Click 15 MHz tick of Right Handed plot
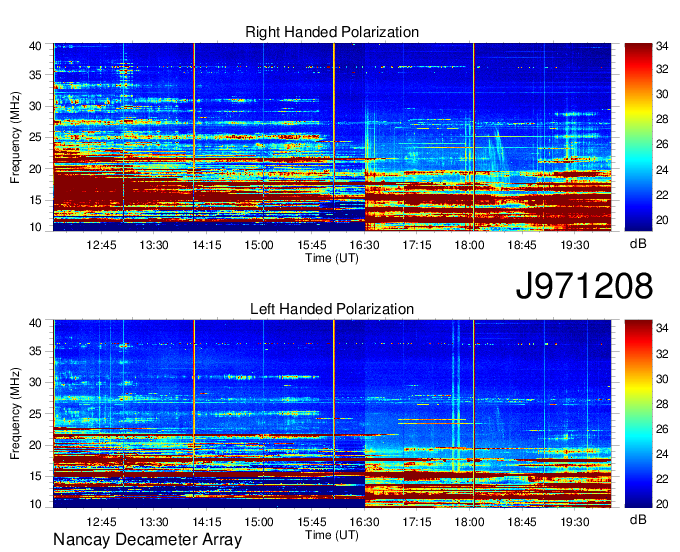The height and width of the screenshot is (552, 680). [x=35, y=200]
